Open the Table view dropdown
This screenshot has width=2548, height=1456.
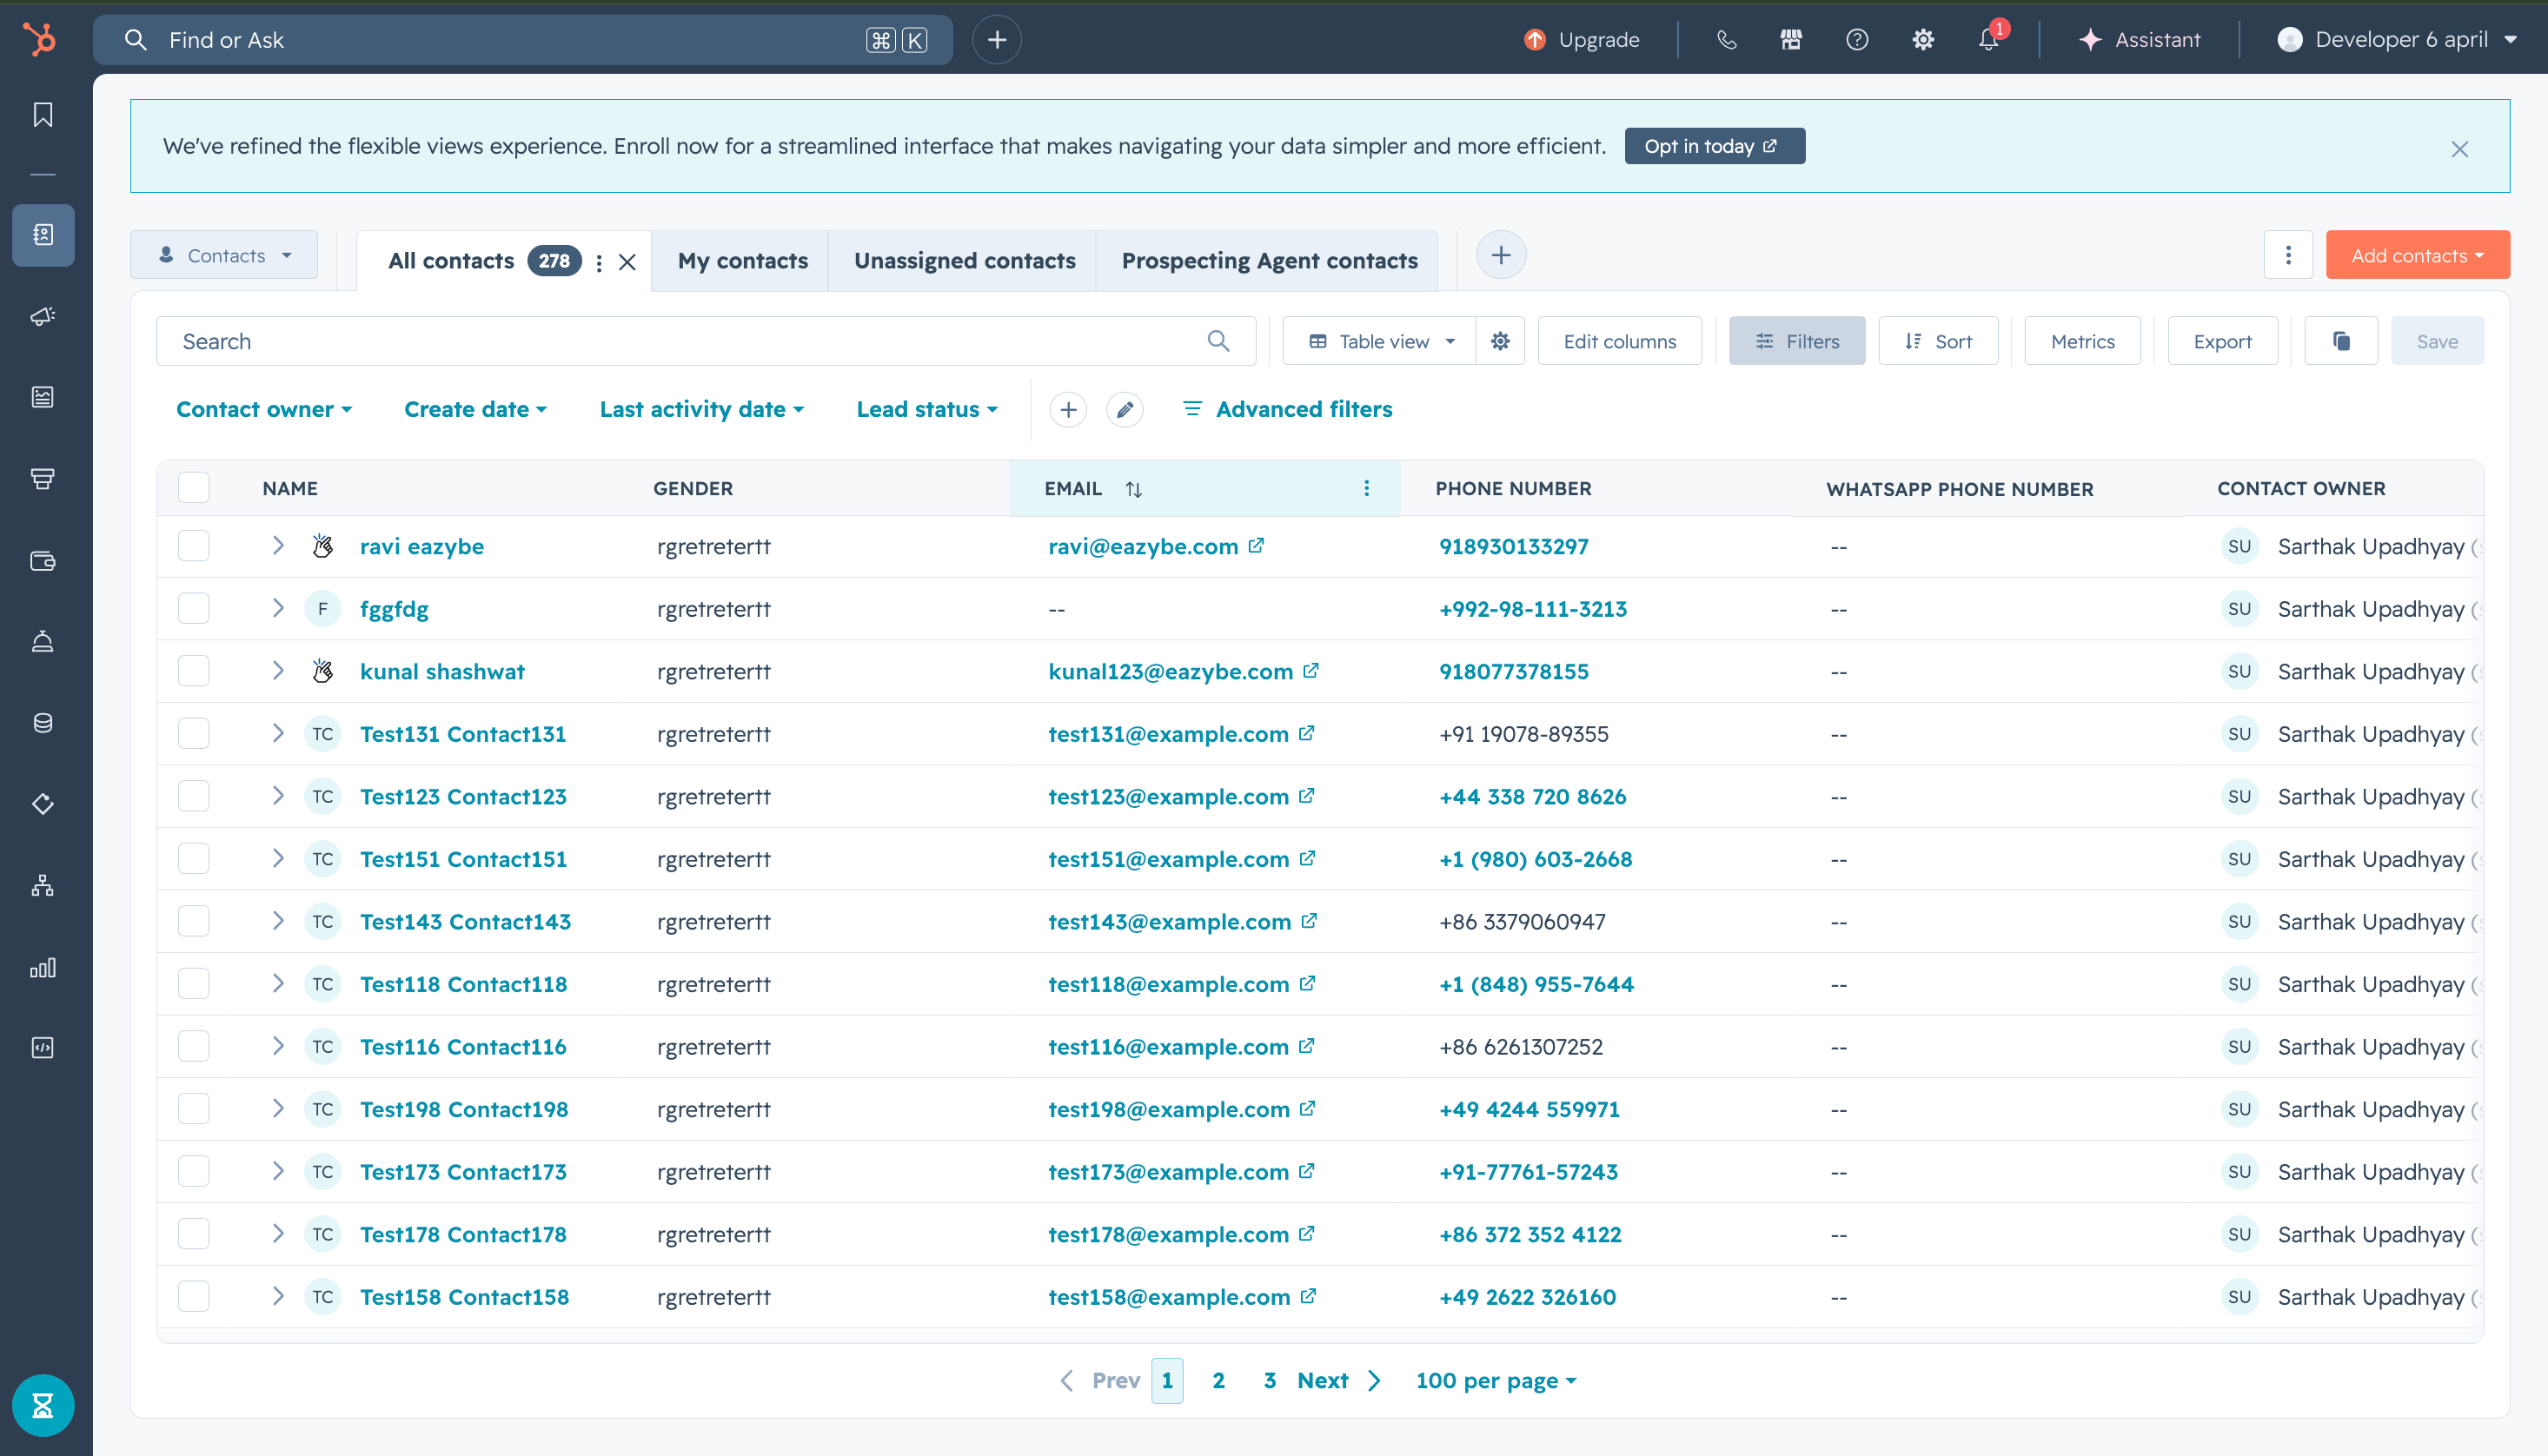pyautogui.click(x=1380, y=341)
